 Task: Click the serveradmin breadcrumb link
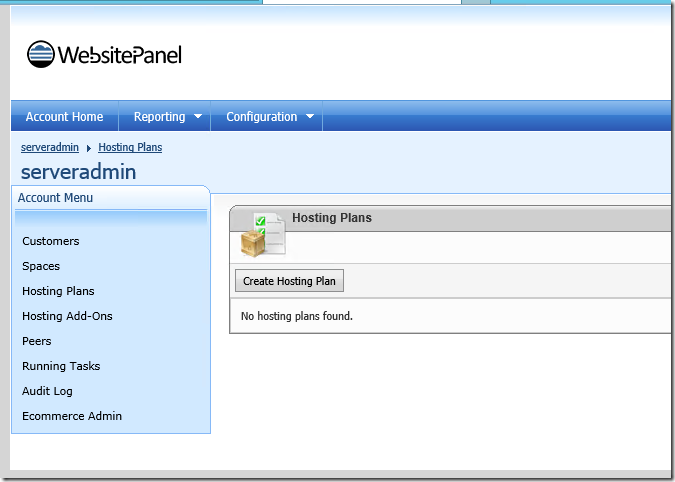click(x=50, y=147)
